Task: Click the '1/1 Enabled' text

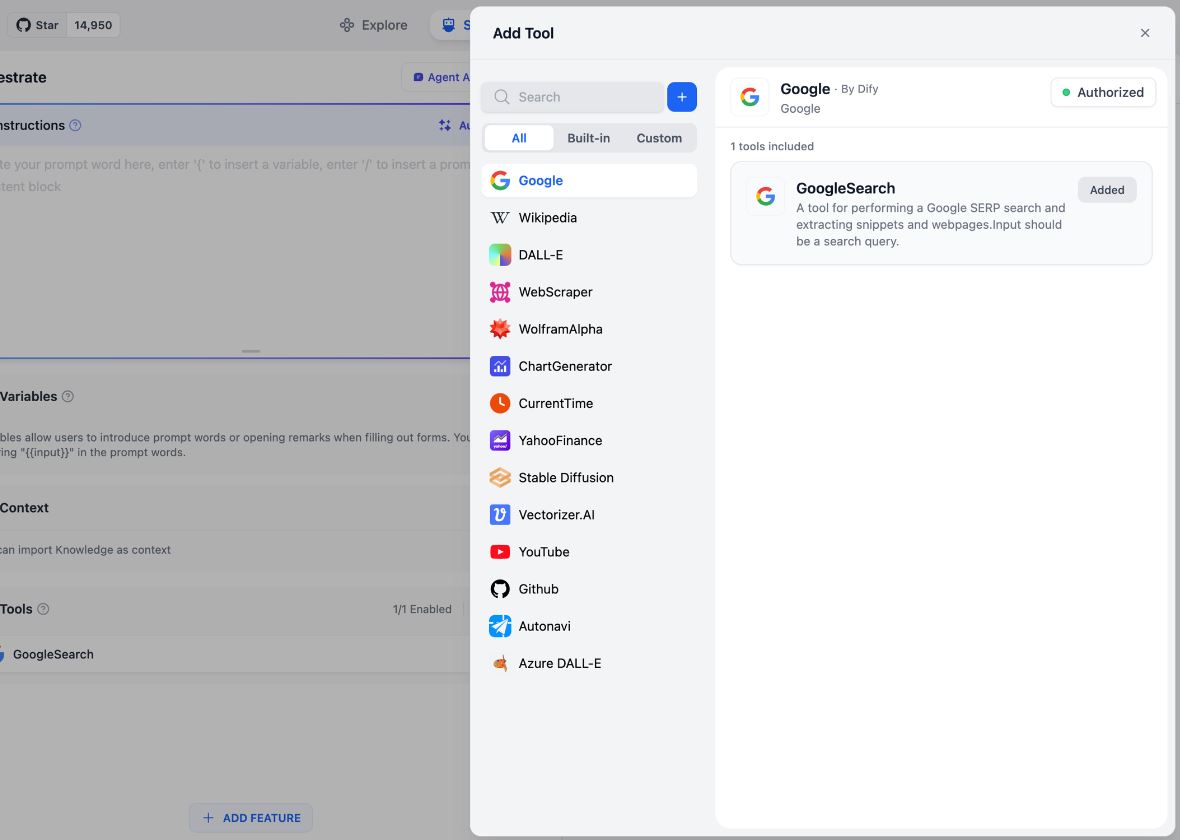Action: click(x=422, y=609)
